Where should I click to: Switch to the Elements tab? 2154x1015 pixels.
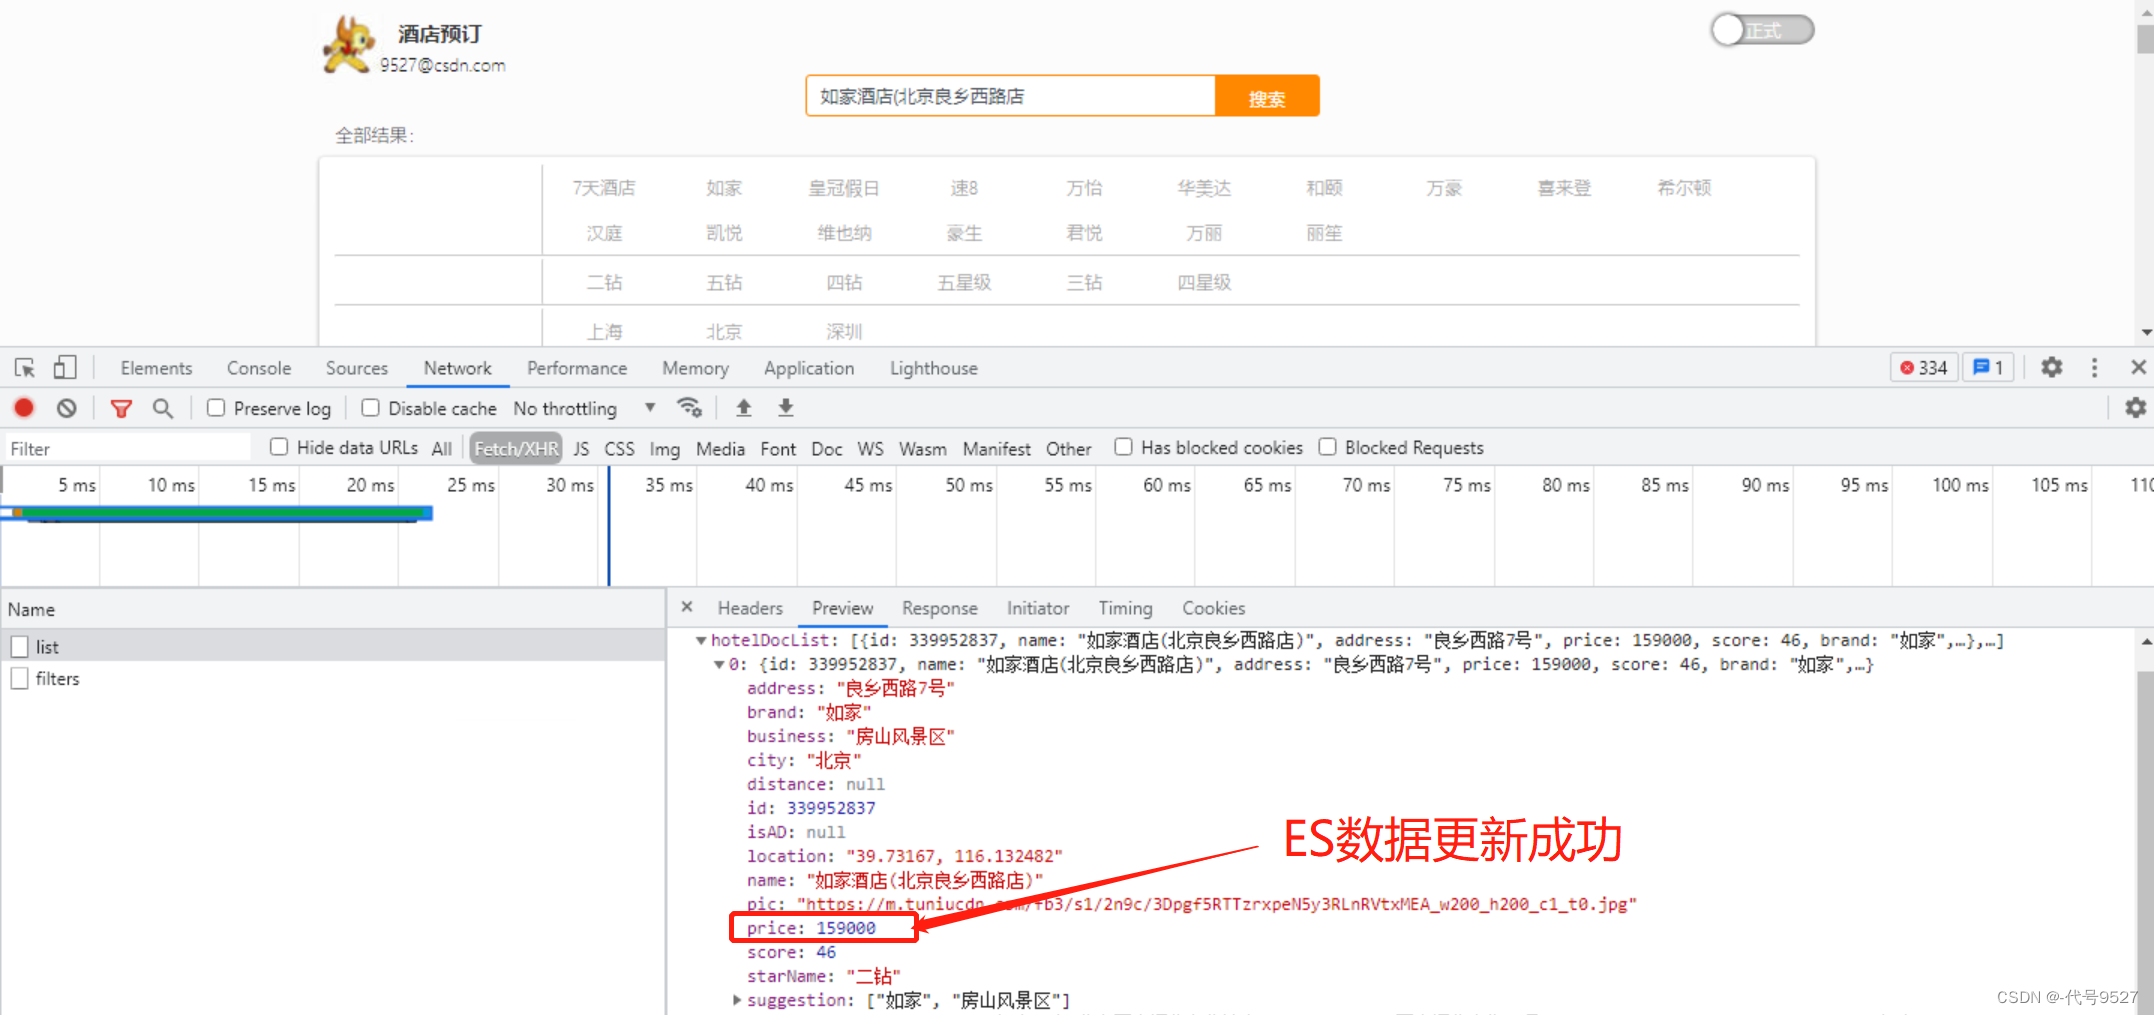point(156,368)
